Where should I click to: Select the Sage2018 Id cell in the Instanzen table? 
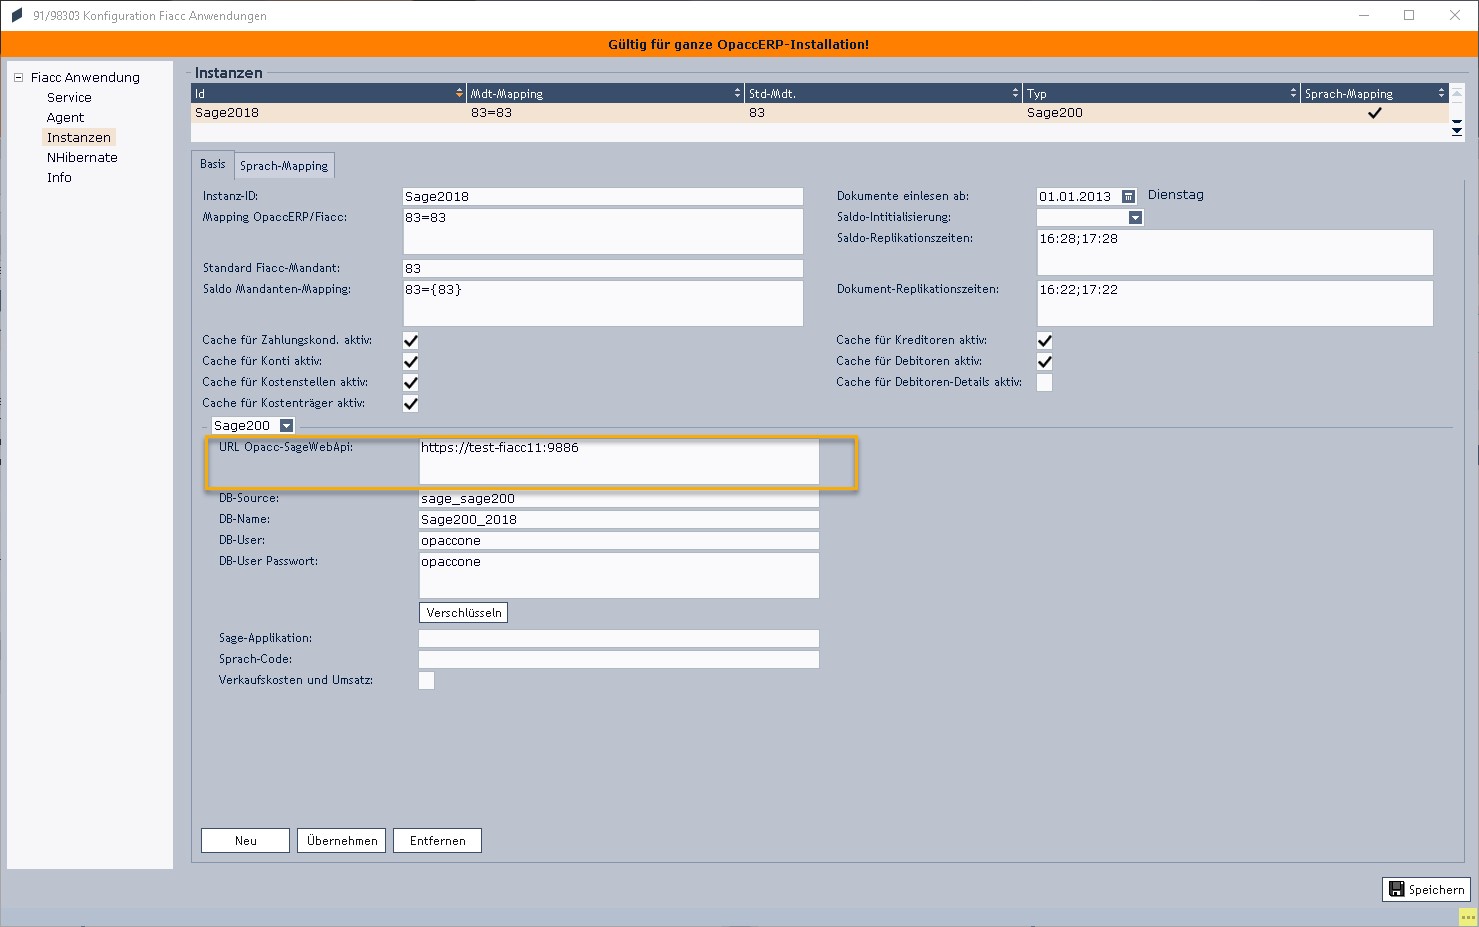(328, 113)
